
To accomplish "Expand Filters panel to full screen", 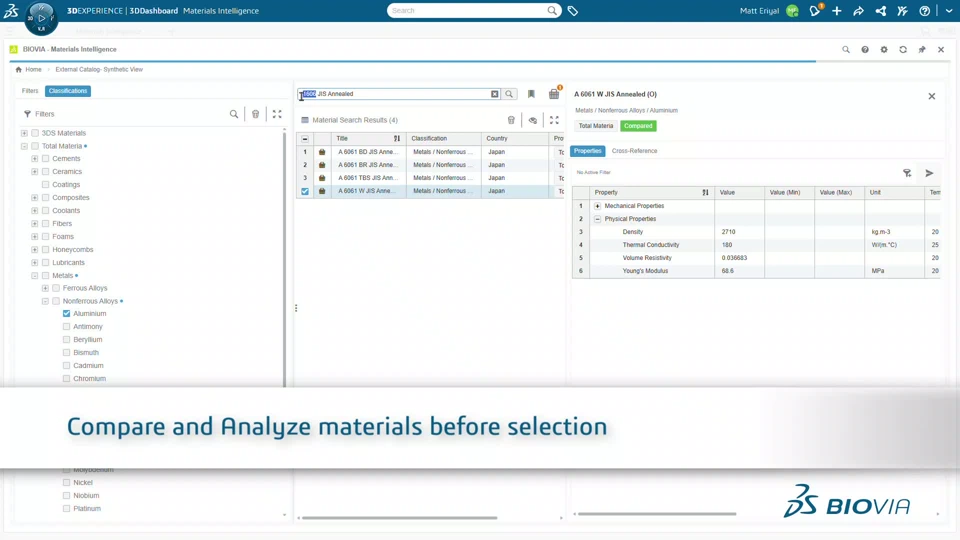I will 277,114.
